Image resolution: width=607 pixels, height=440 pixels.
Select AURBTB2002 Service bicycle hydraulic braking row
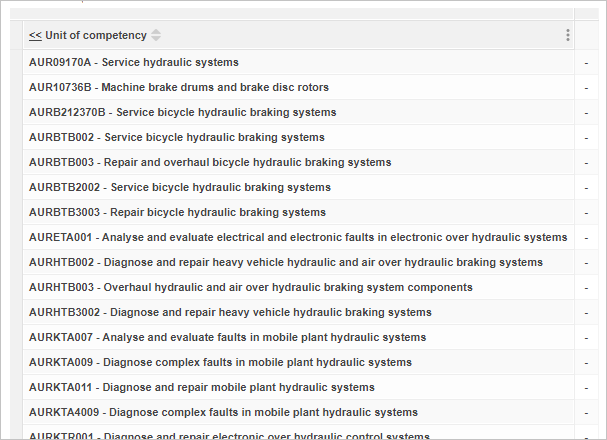[x=180, y=187]
